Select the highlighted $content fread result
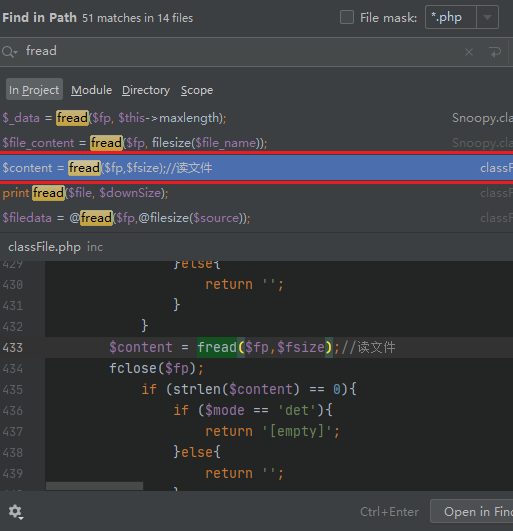This screenshot has height=531, width=513. coord(256,168)
